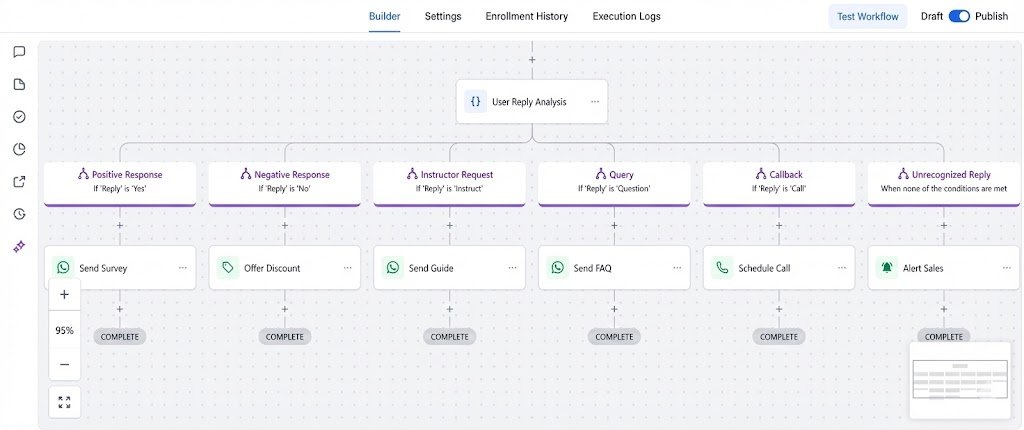The height and width of the screenshot is (430, 1024).
Task: Open the three-dot menu on Schedule Call
Action: coord(841,268)
